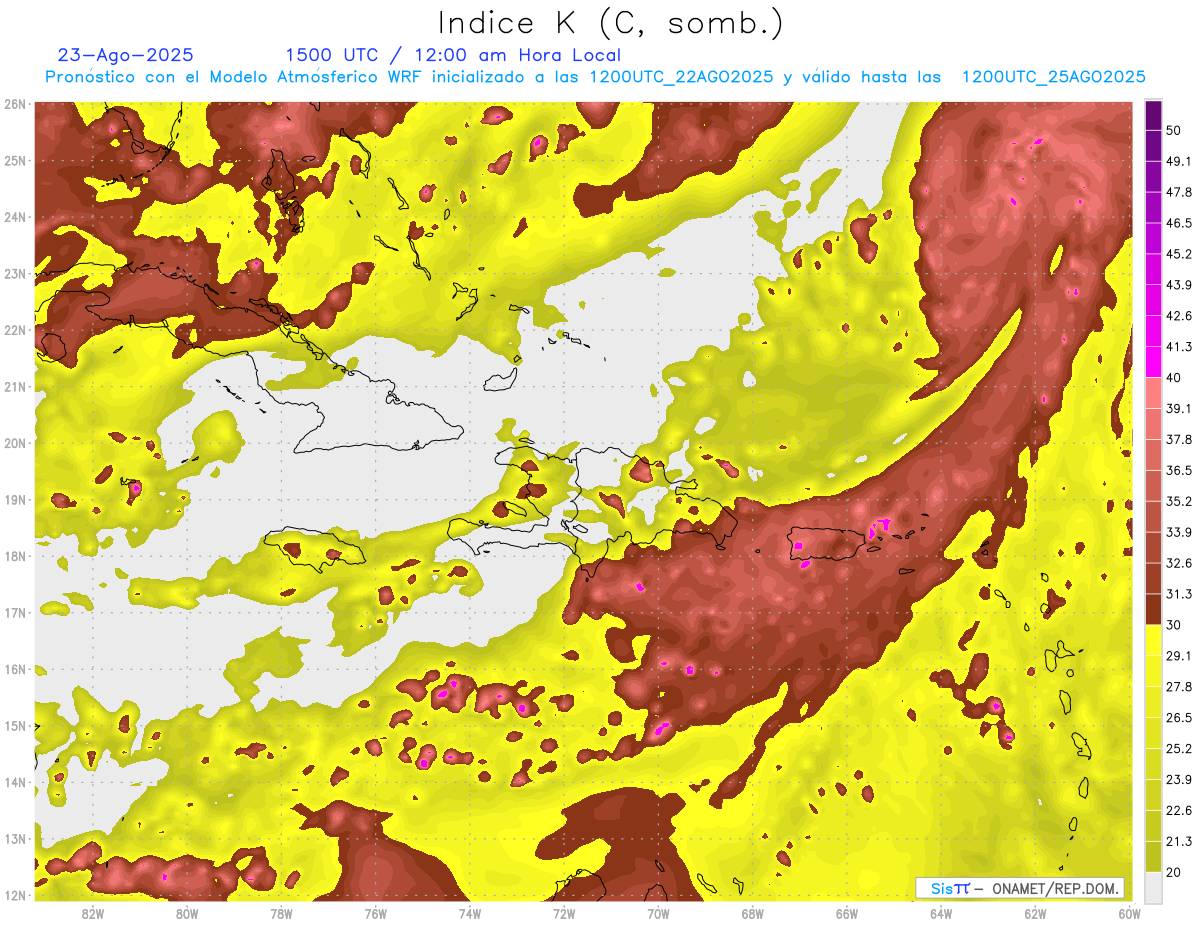This screenshot has width=1200, height=927.
Task: Click the "Pronóstico con el Modelo Atmosférico WRF" line
Action: [595, 77]
